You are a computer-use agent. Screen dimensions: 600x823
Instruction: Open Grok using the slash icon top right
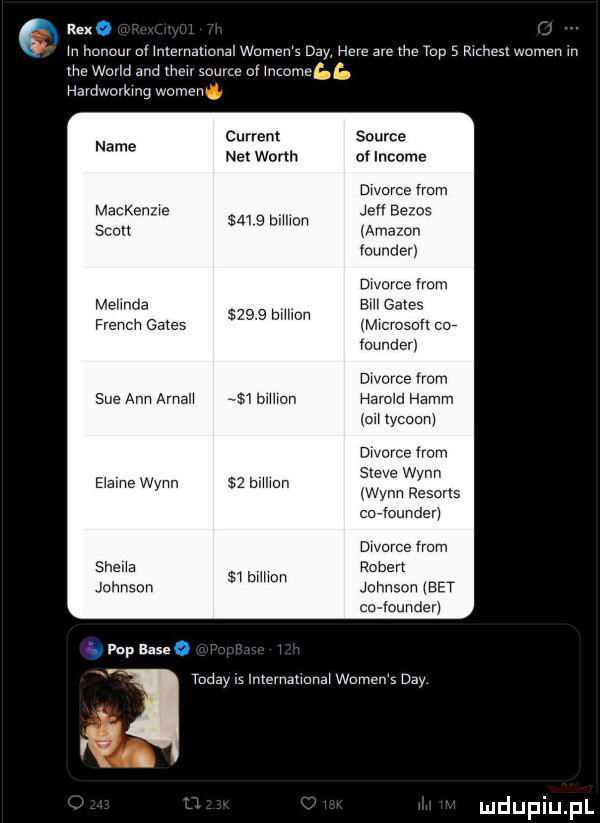(543, 30)
